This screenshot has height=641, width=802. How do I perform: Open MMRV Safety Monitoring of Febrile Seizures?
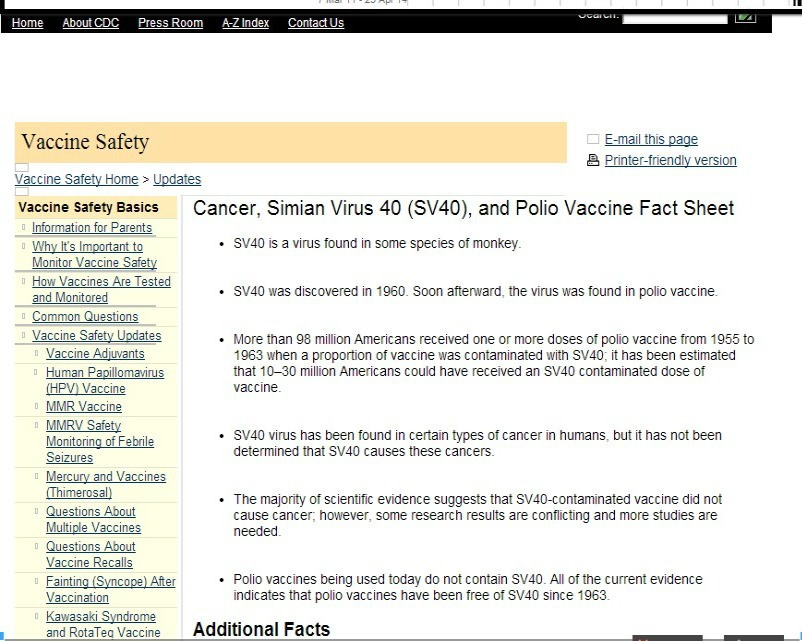coord(100,441)
